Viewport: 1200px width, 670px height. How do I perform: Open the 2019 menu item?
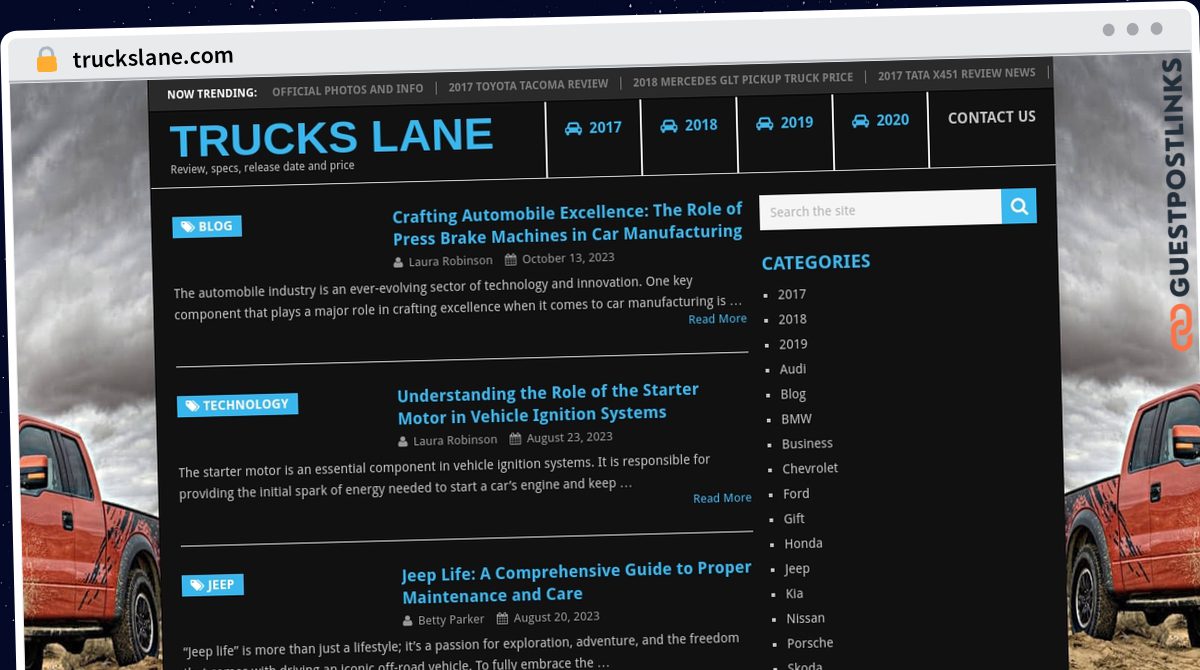pos(785,122)
